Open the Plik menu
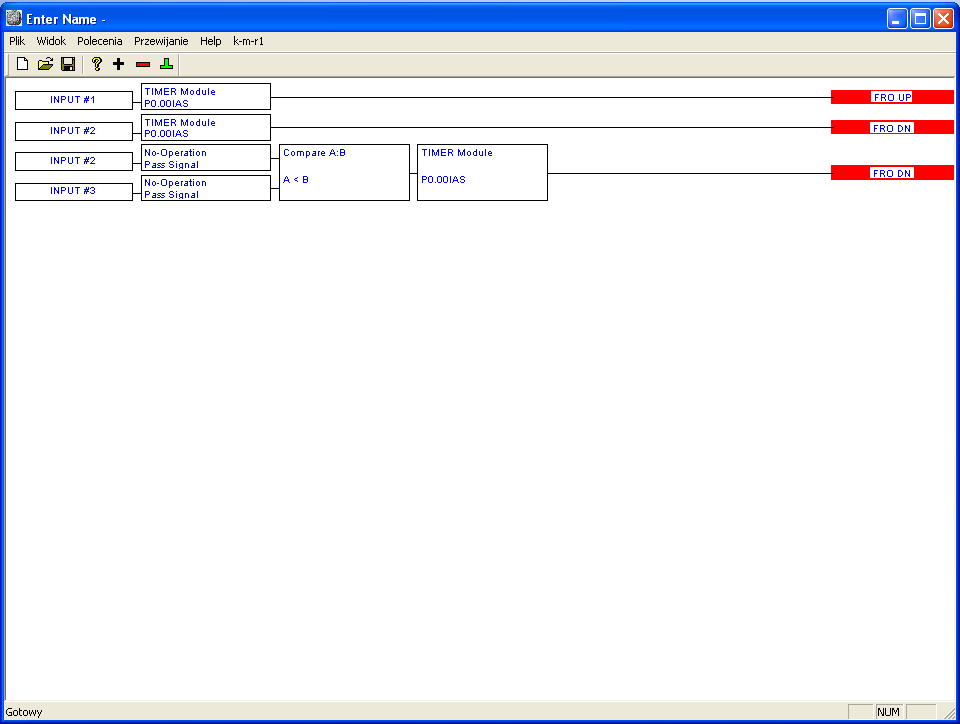Image resolution: width=960 pixels, height=724 pixels. (17, 41)
